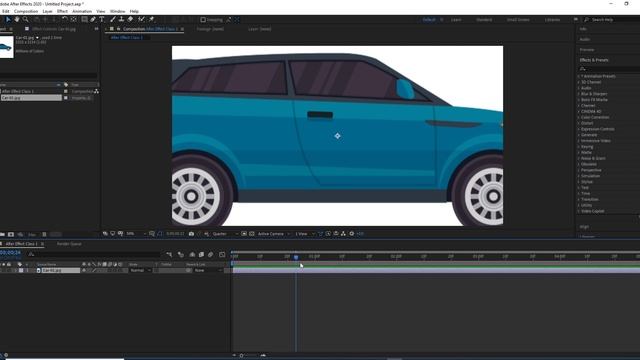Image resolution: width=640 pixels, height=360 pixels.
Task: Open the viewer magnification 50% dropdown
Action: (136, 234)
